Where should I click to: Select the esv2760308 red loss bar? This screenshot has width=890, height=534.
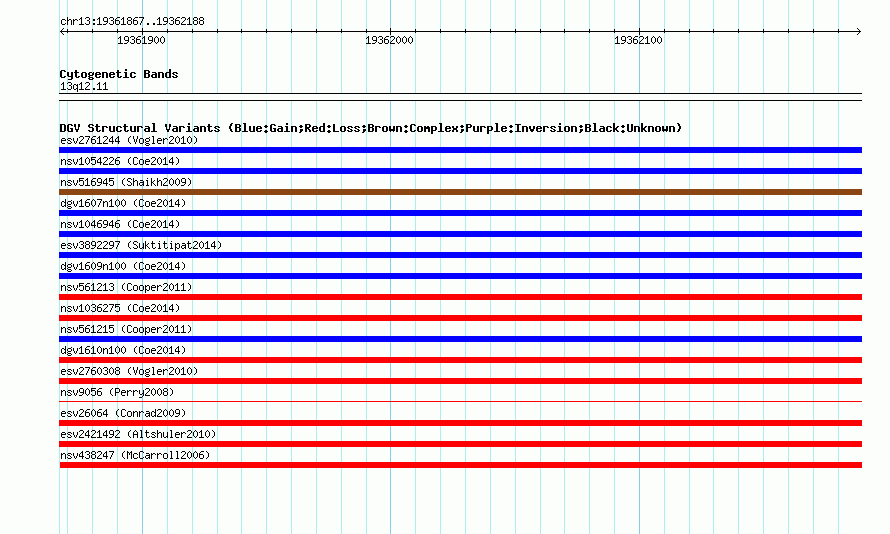[460, 381]
